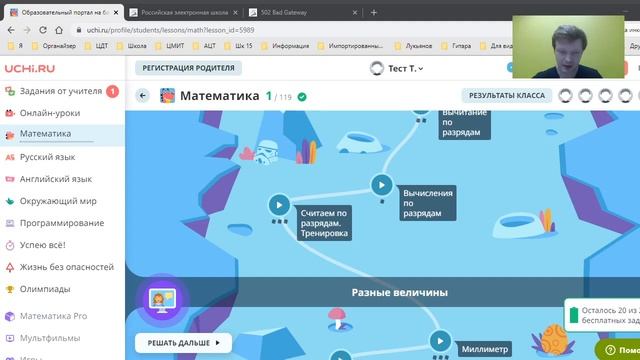640x360 pixels.
Task: Open Мультфильмы section
Action: 50,338
